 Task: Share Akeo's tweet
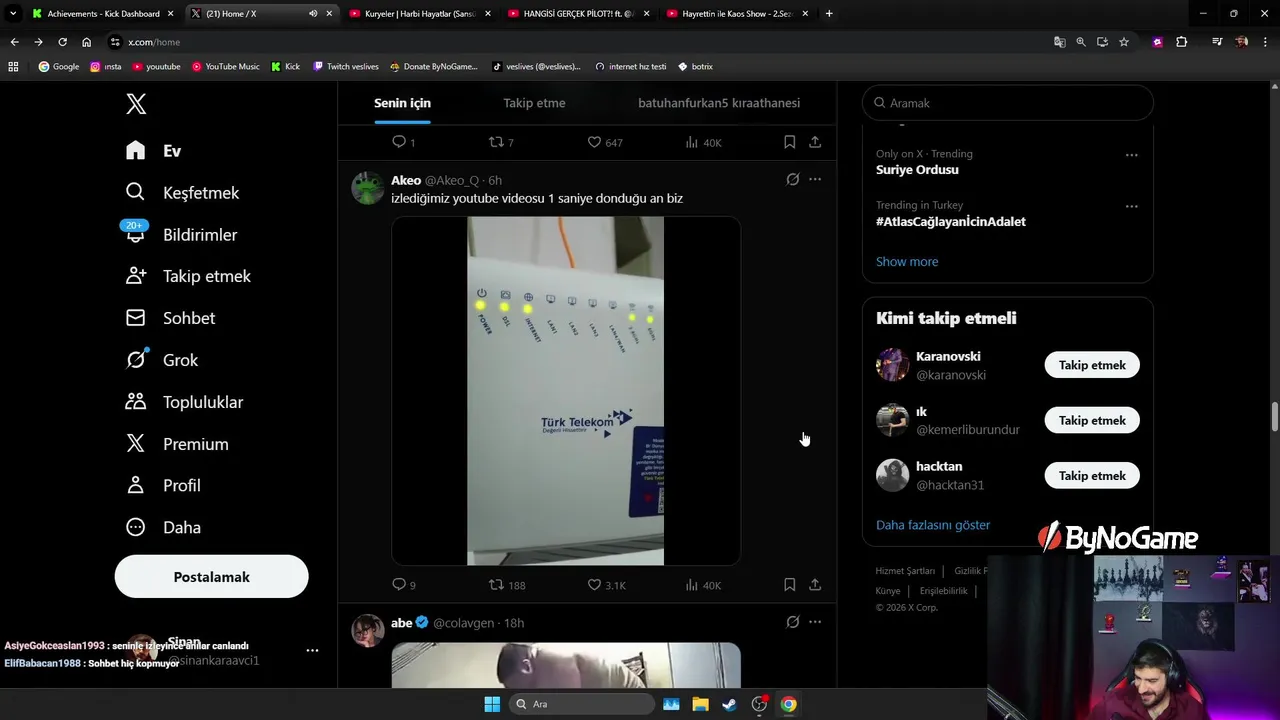[x=815, y=585]
